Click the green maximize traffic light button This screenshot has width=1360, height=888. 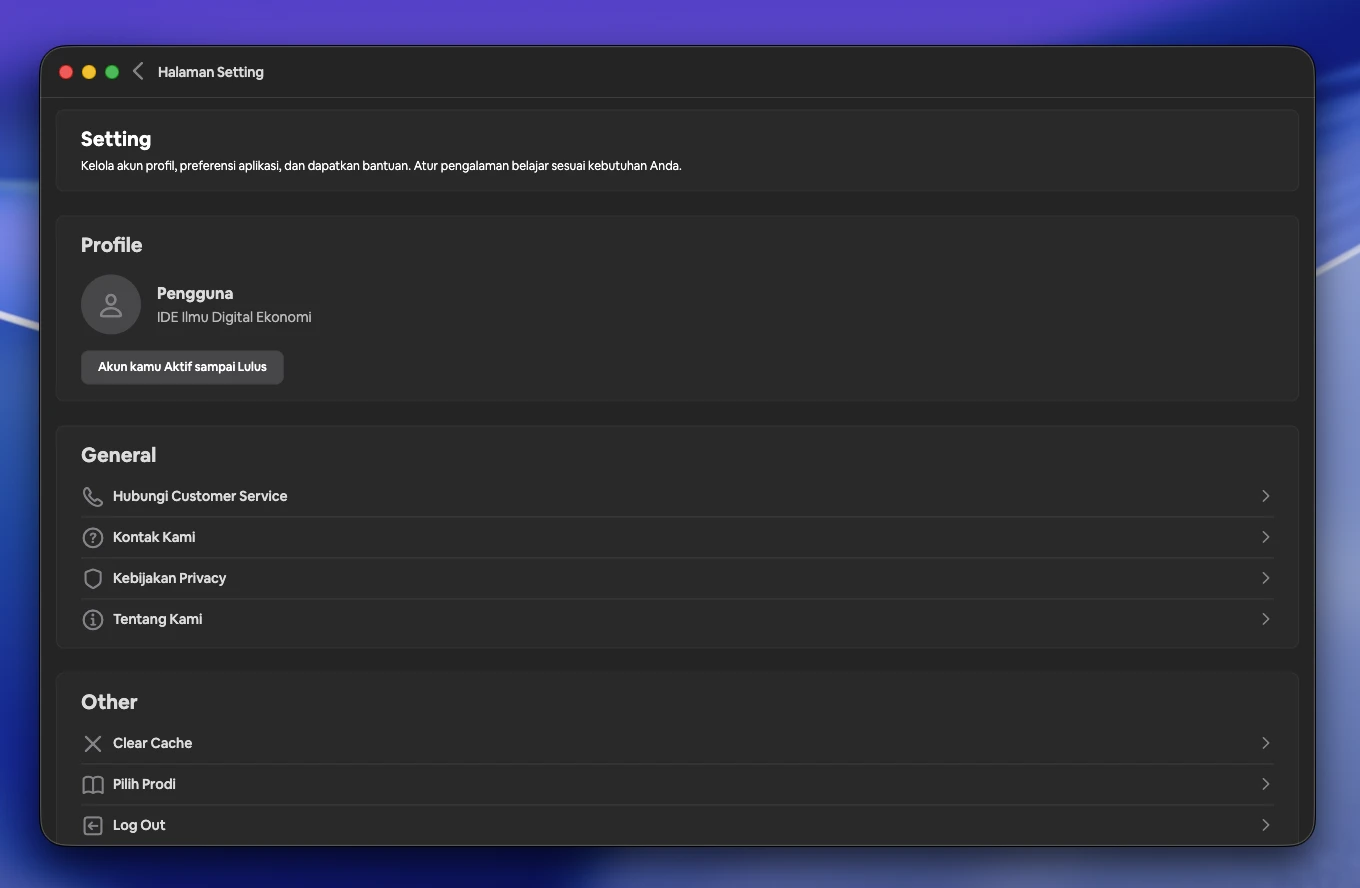pyautogui.click(x=112, y=71)
